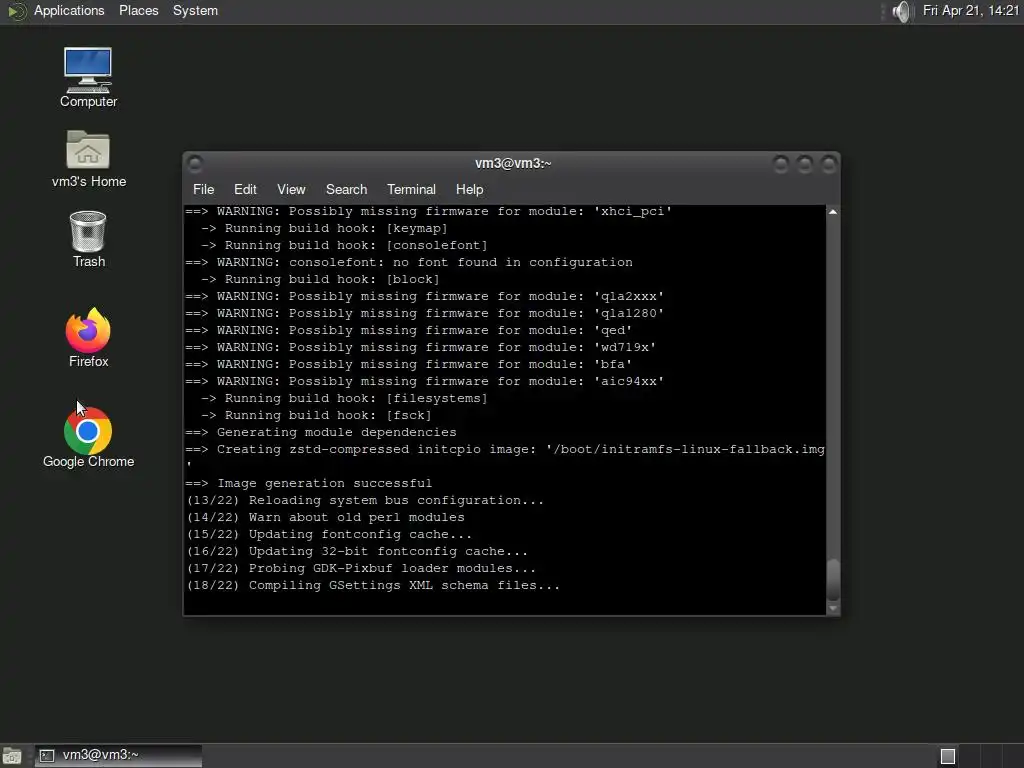
Task: Click the warning line for module 'wd719x'
Action: click(421, 347)
